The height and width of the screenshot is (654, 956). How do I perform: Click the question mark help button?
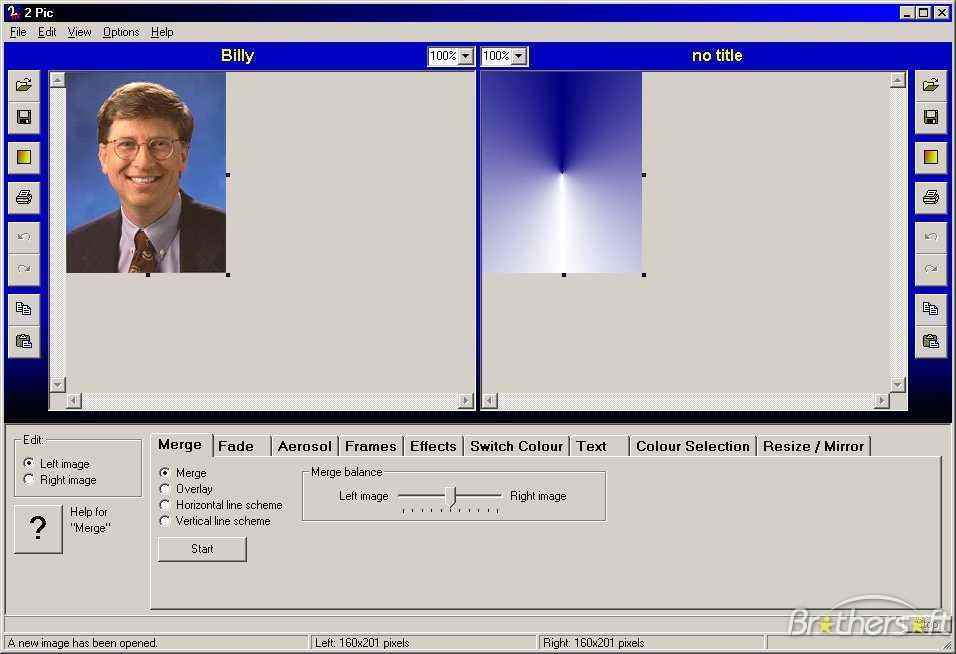click(38, 528)
